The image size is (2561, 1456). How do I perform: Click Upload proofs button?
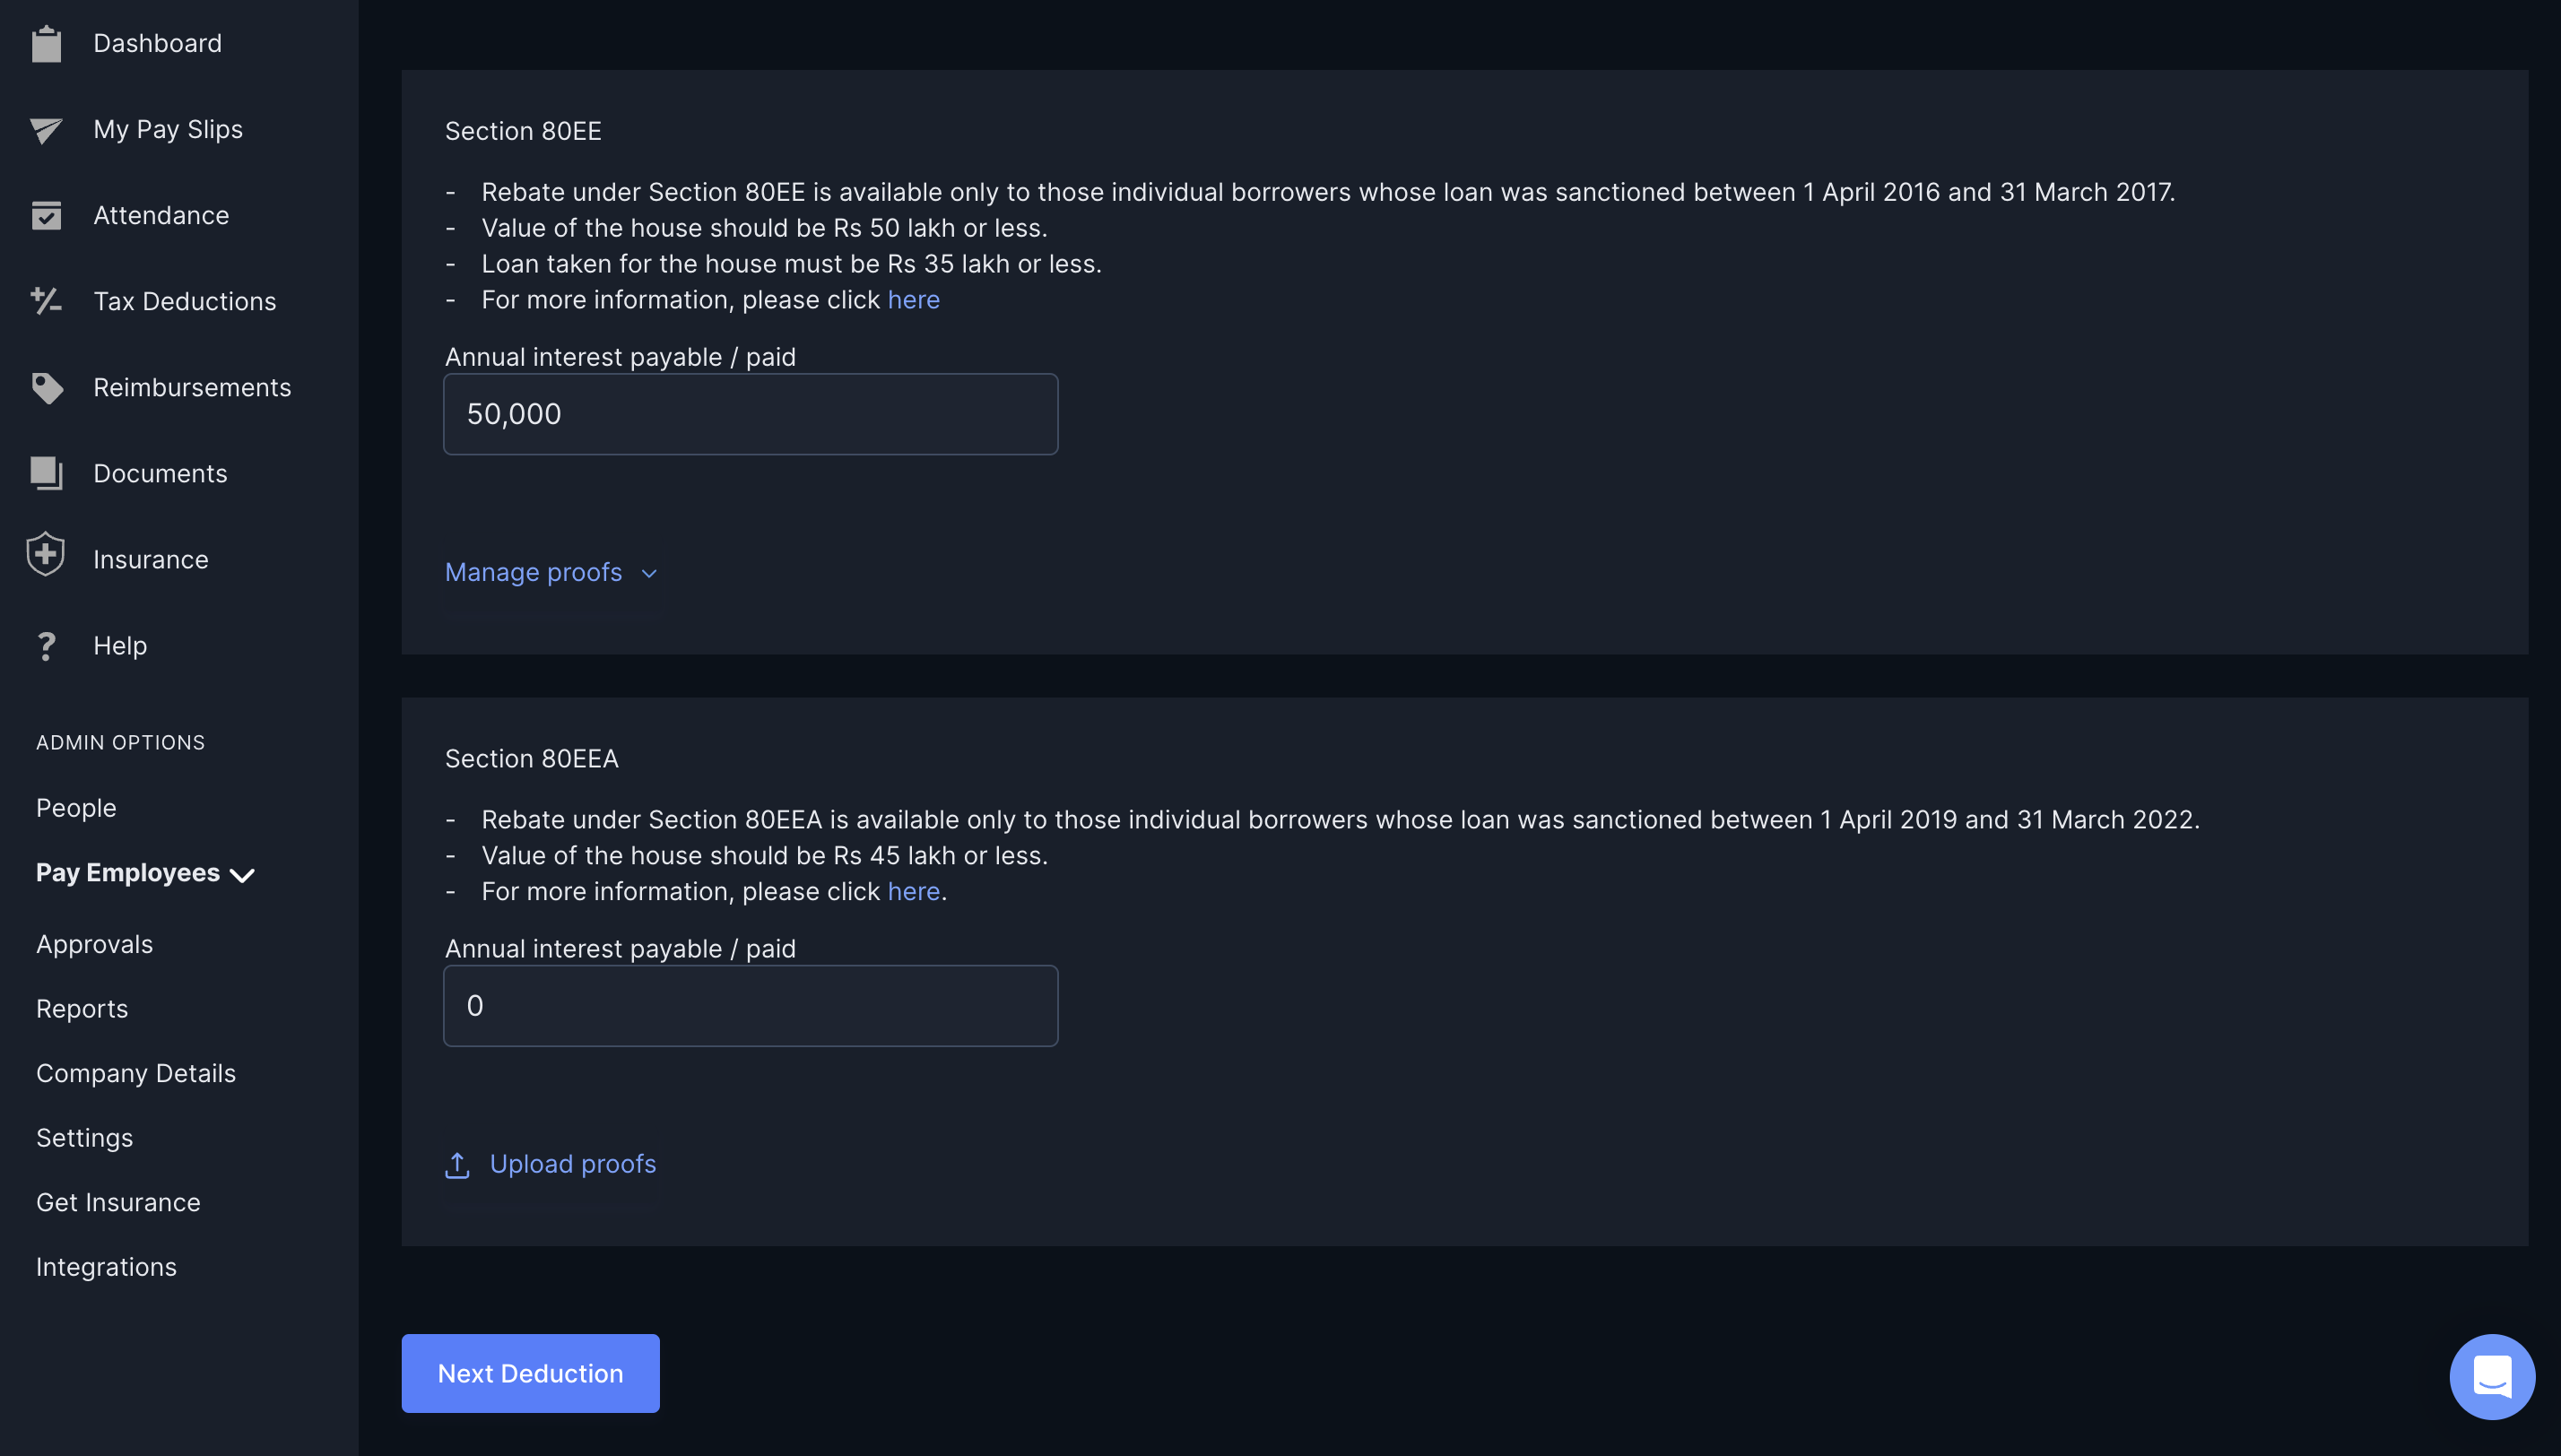pyautogui.click(x=551, y=1162)
